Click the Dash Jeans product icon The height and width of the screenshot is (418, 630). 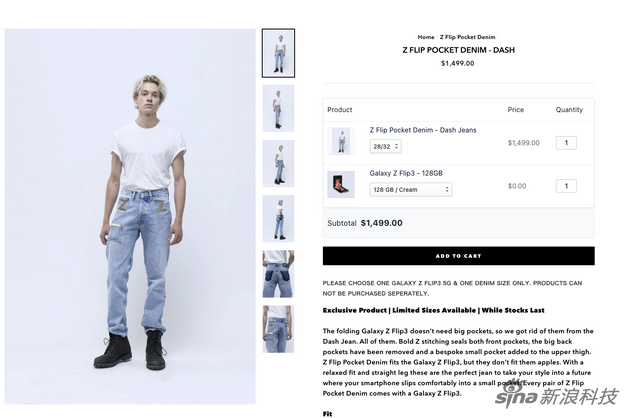[341, 141]
